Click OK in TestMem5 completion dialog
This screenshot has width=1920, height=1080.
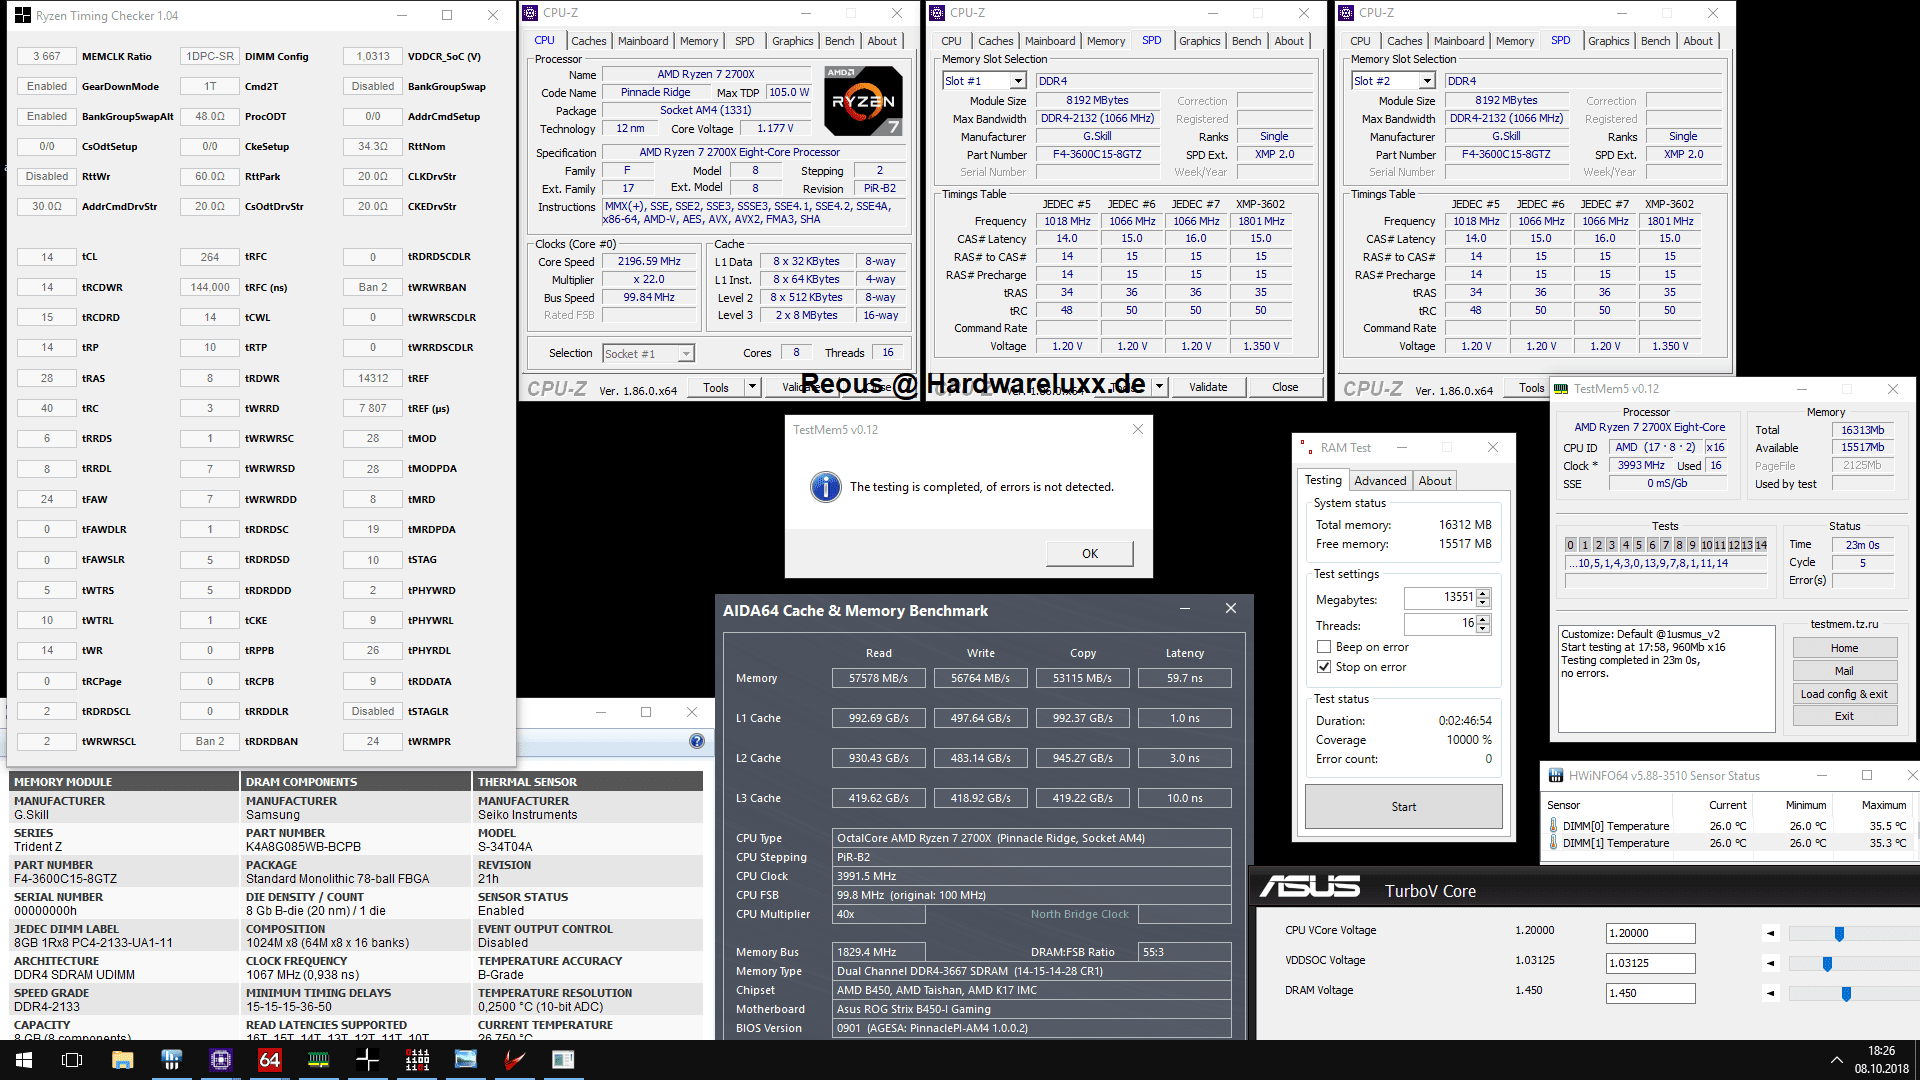(1090, 553)
